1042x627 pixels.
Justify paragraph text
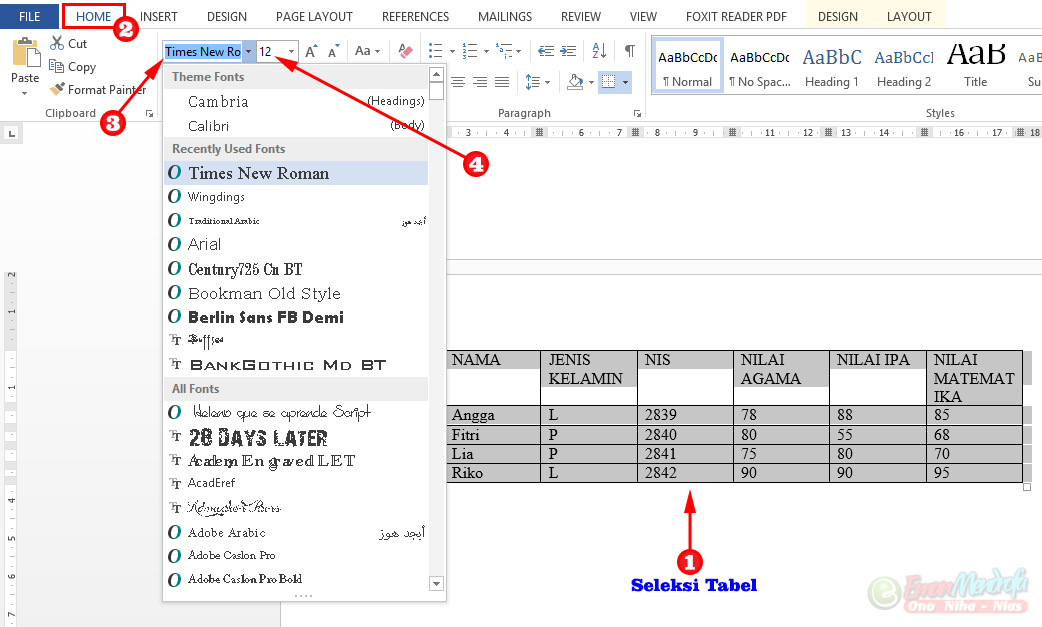click(x=502, y=82)
